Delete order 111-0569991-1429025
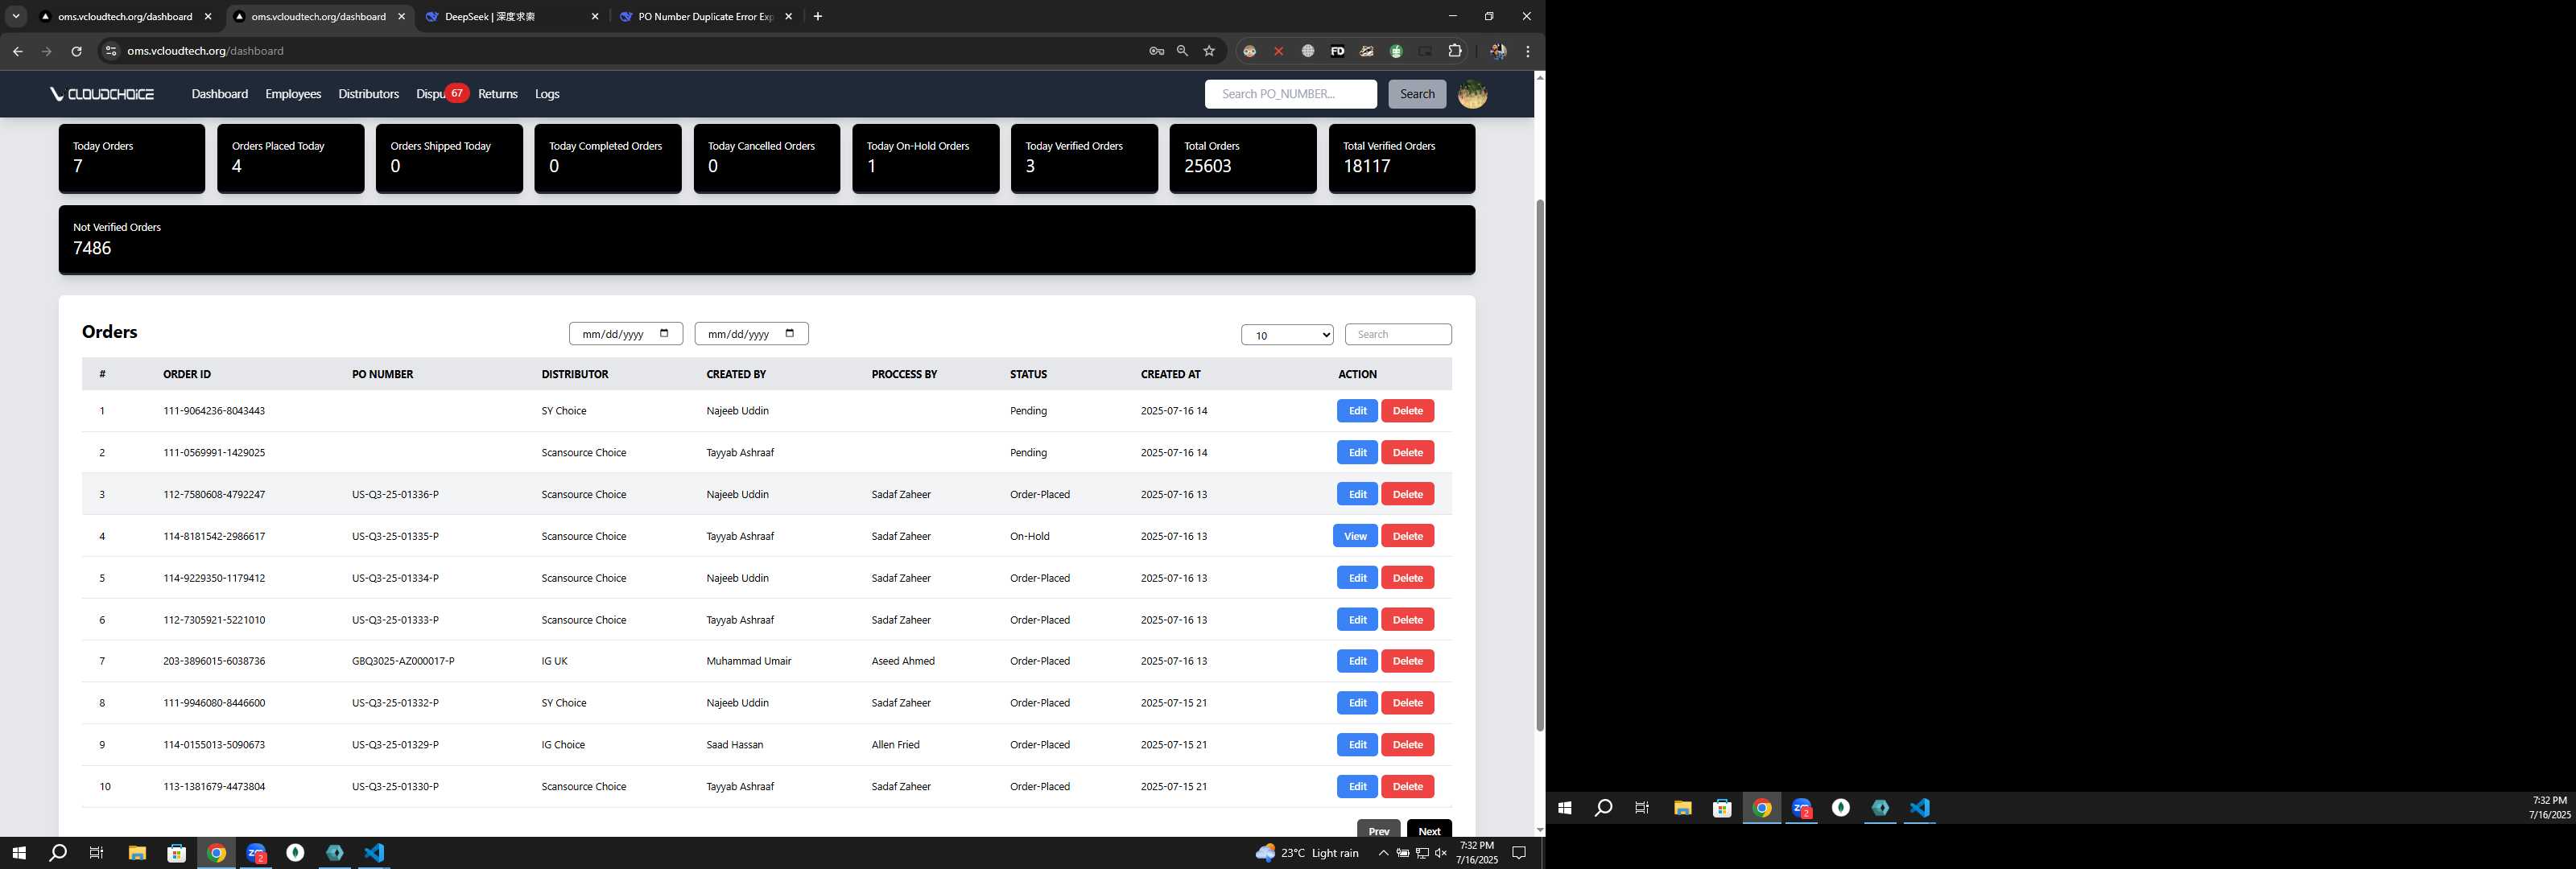The height and width of the screenshot is (869, 2576). pyautogui.click(x=1407, y=453)
